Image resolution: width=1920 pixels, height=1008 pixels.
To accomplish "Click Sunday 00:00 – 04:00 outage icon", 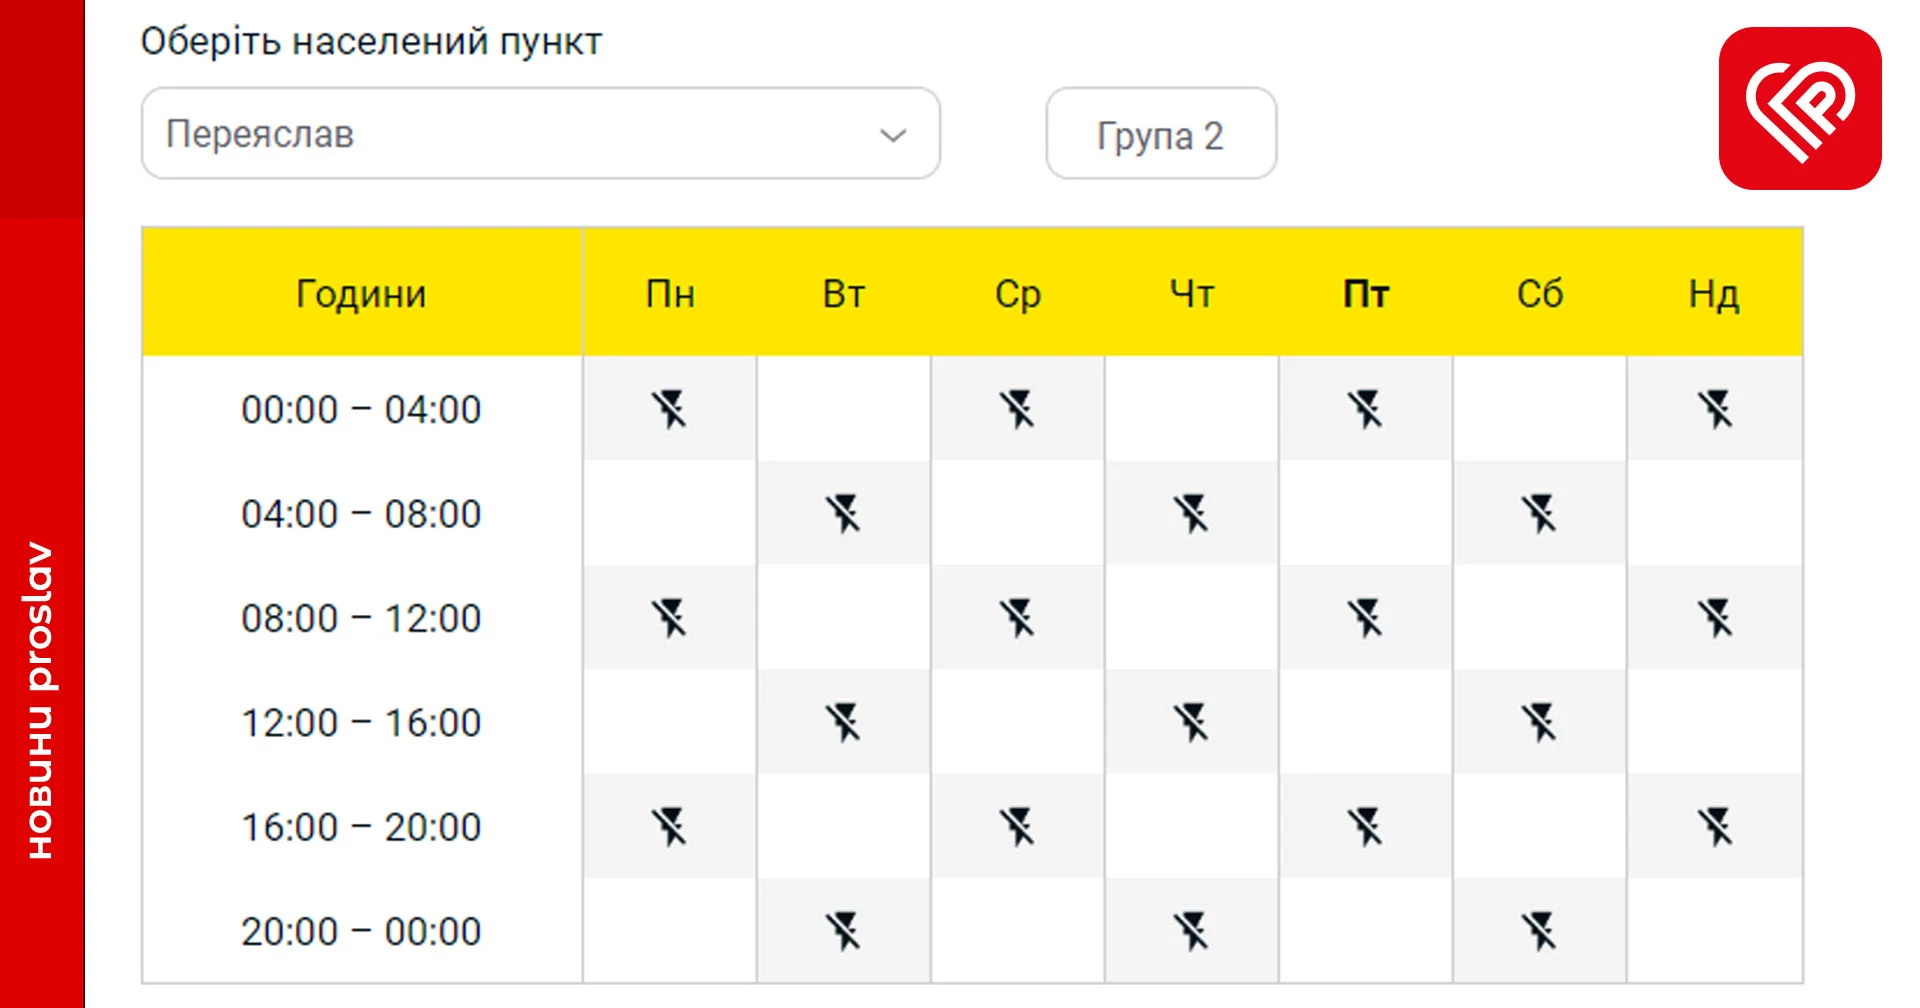I will pos(1714,409).
